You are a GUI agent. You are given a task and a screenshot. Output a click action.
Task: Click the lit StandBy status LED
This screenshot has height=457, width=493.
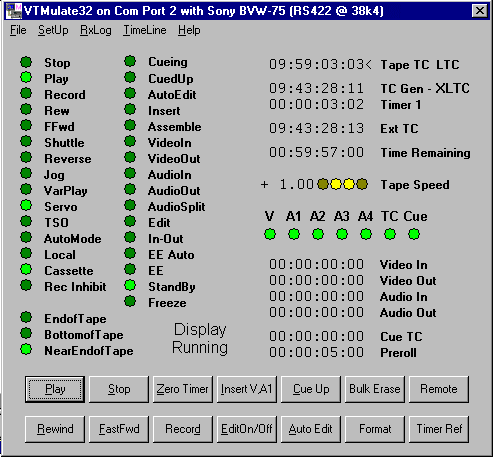point(130,285)
